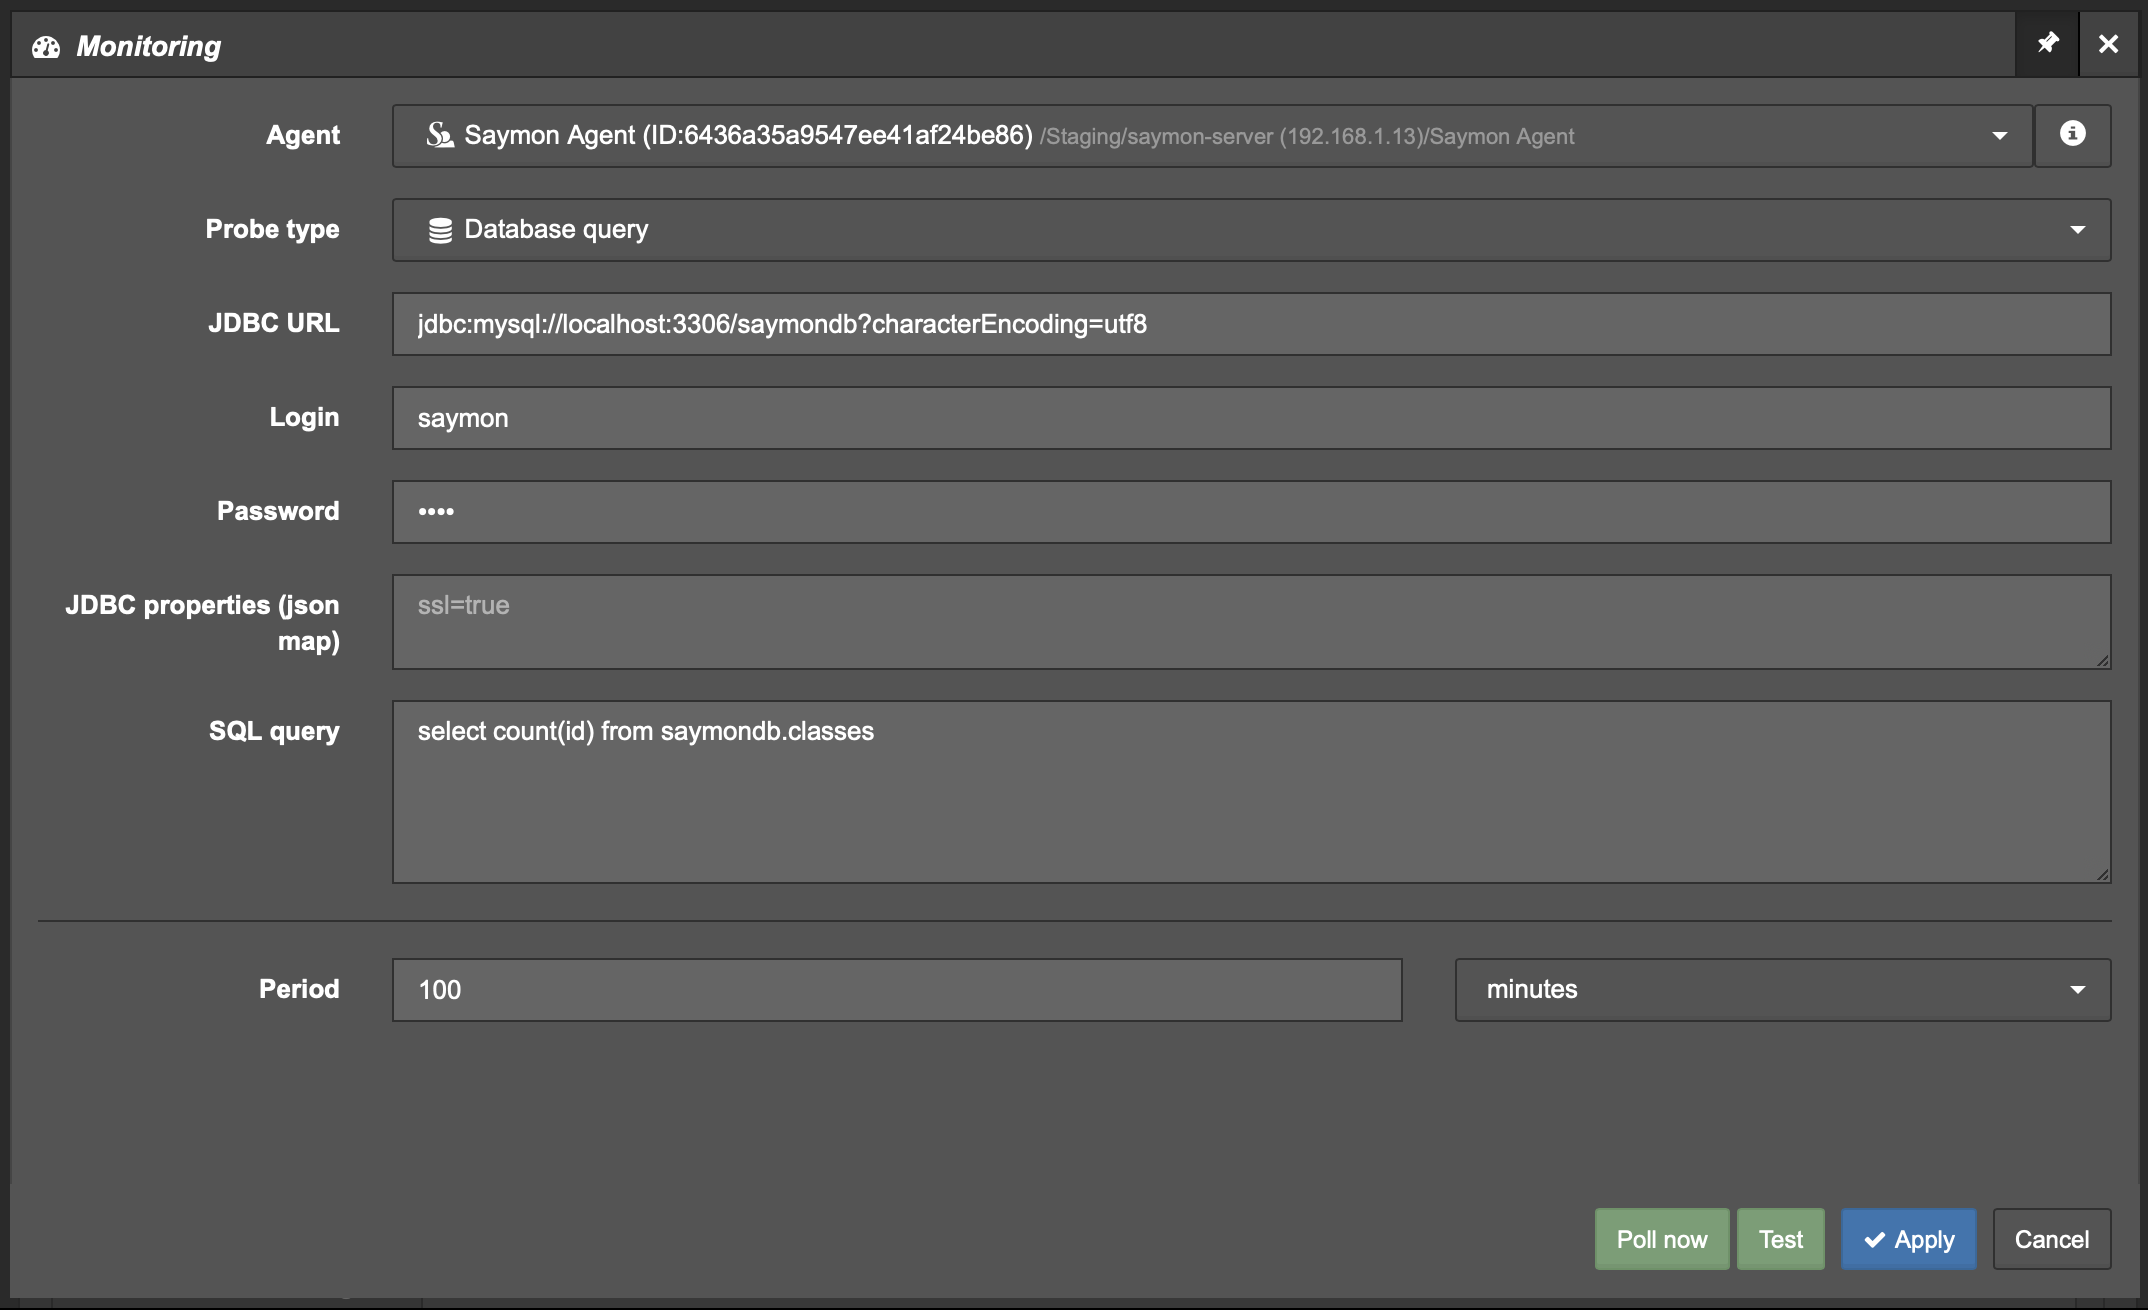
Task: Close the Monitoring dialog
Action: 2108,44
